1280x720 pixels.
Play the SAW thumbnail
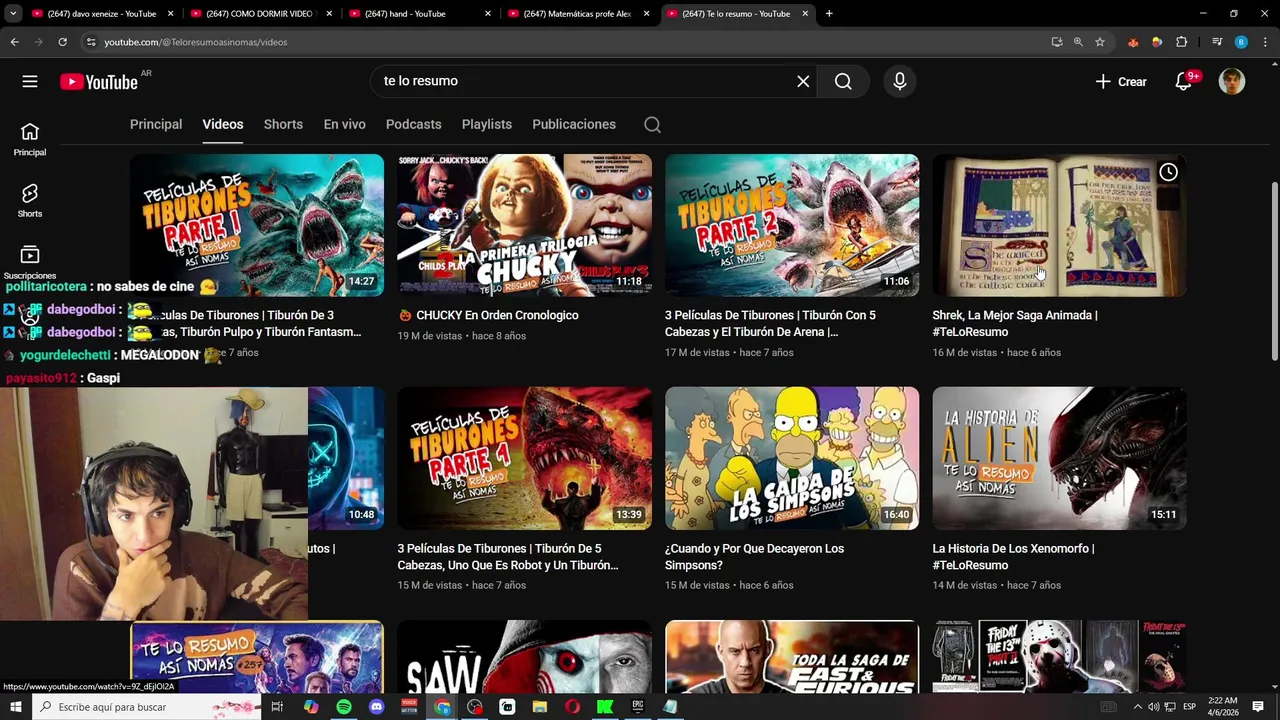524,657
